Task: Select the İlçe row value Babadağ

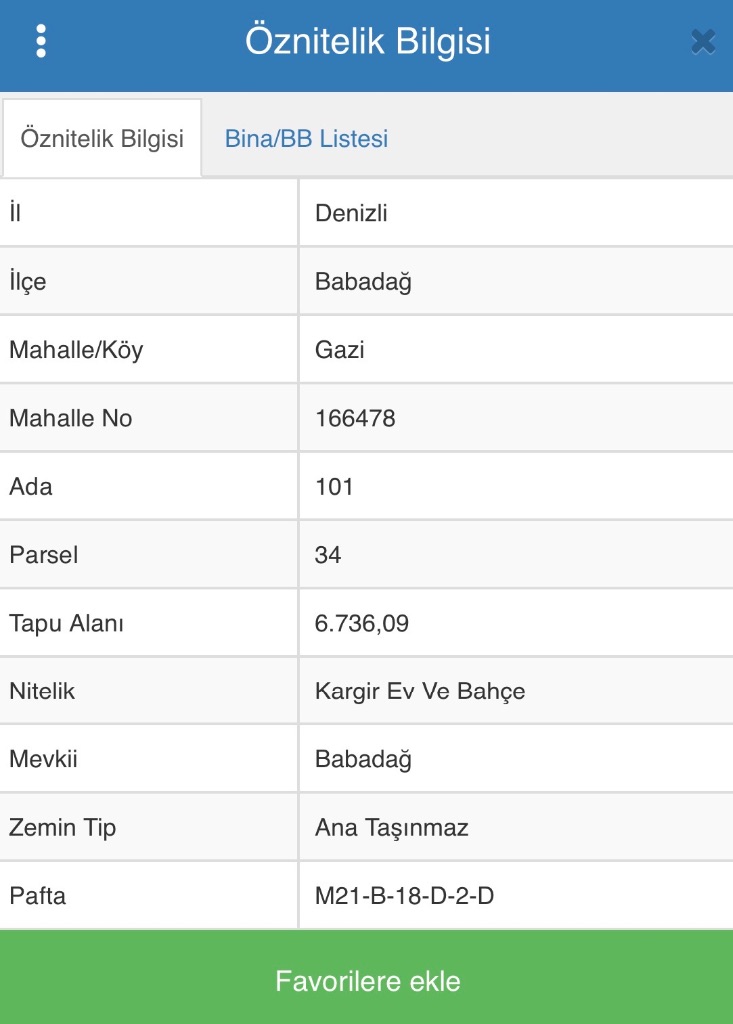Action: tap(363, 282)
